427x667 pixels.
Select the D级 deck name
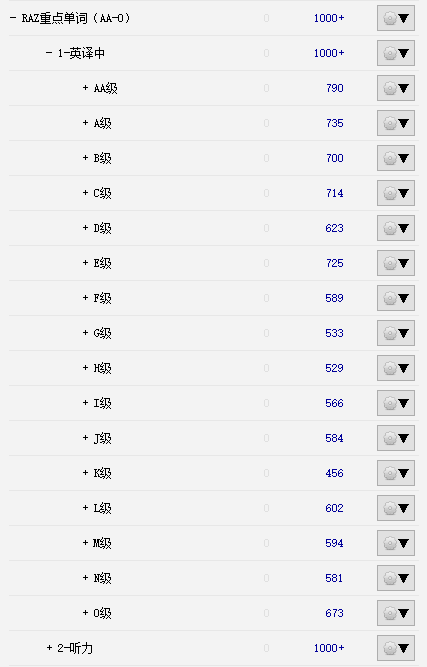tap(102, 228)
